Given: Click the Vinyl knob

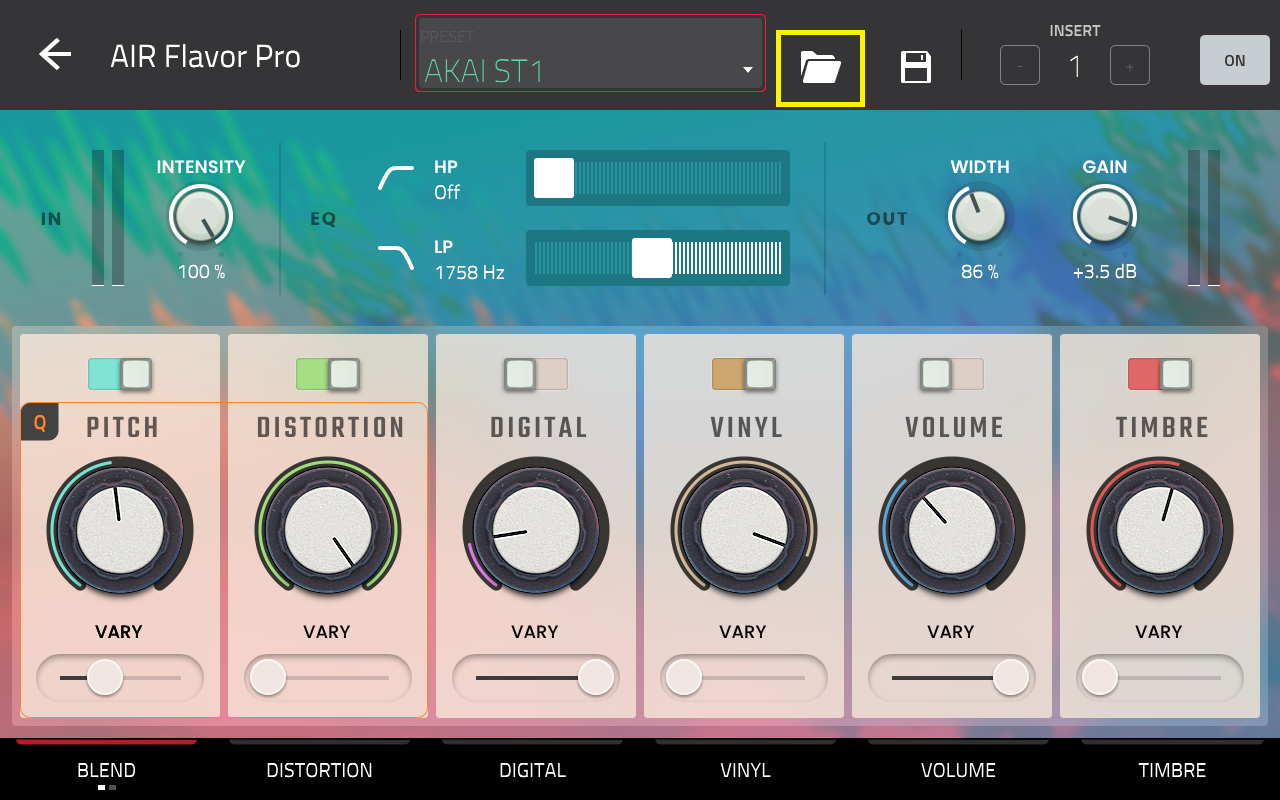Looking at the screenshot, I should pyautogui.click(x=744, y=530).
